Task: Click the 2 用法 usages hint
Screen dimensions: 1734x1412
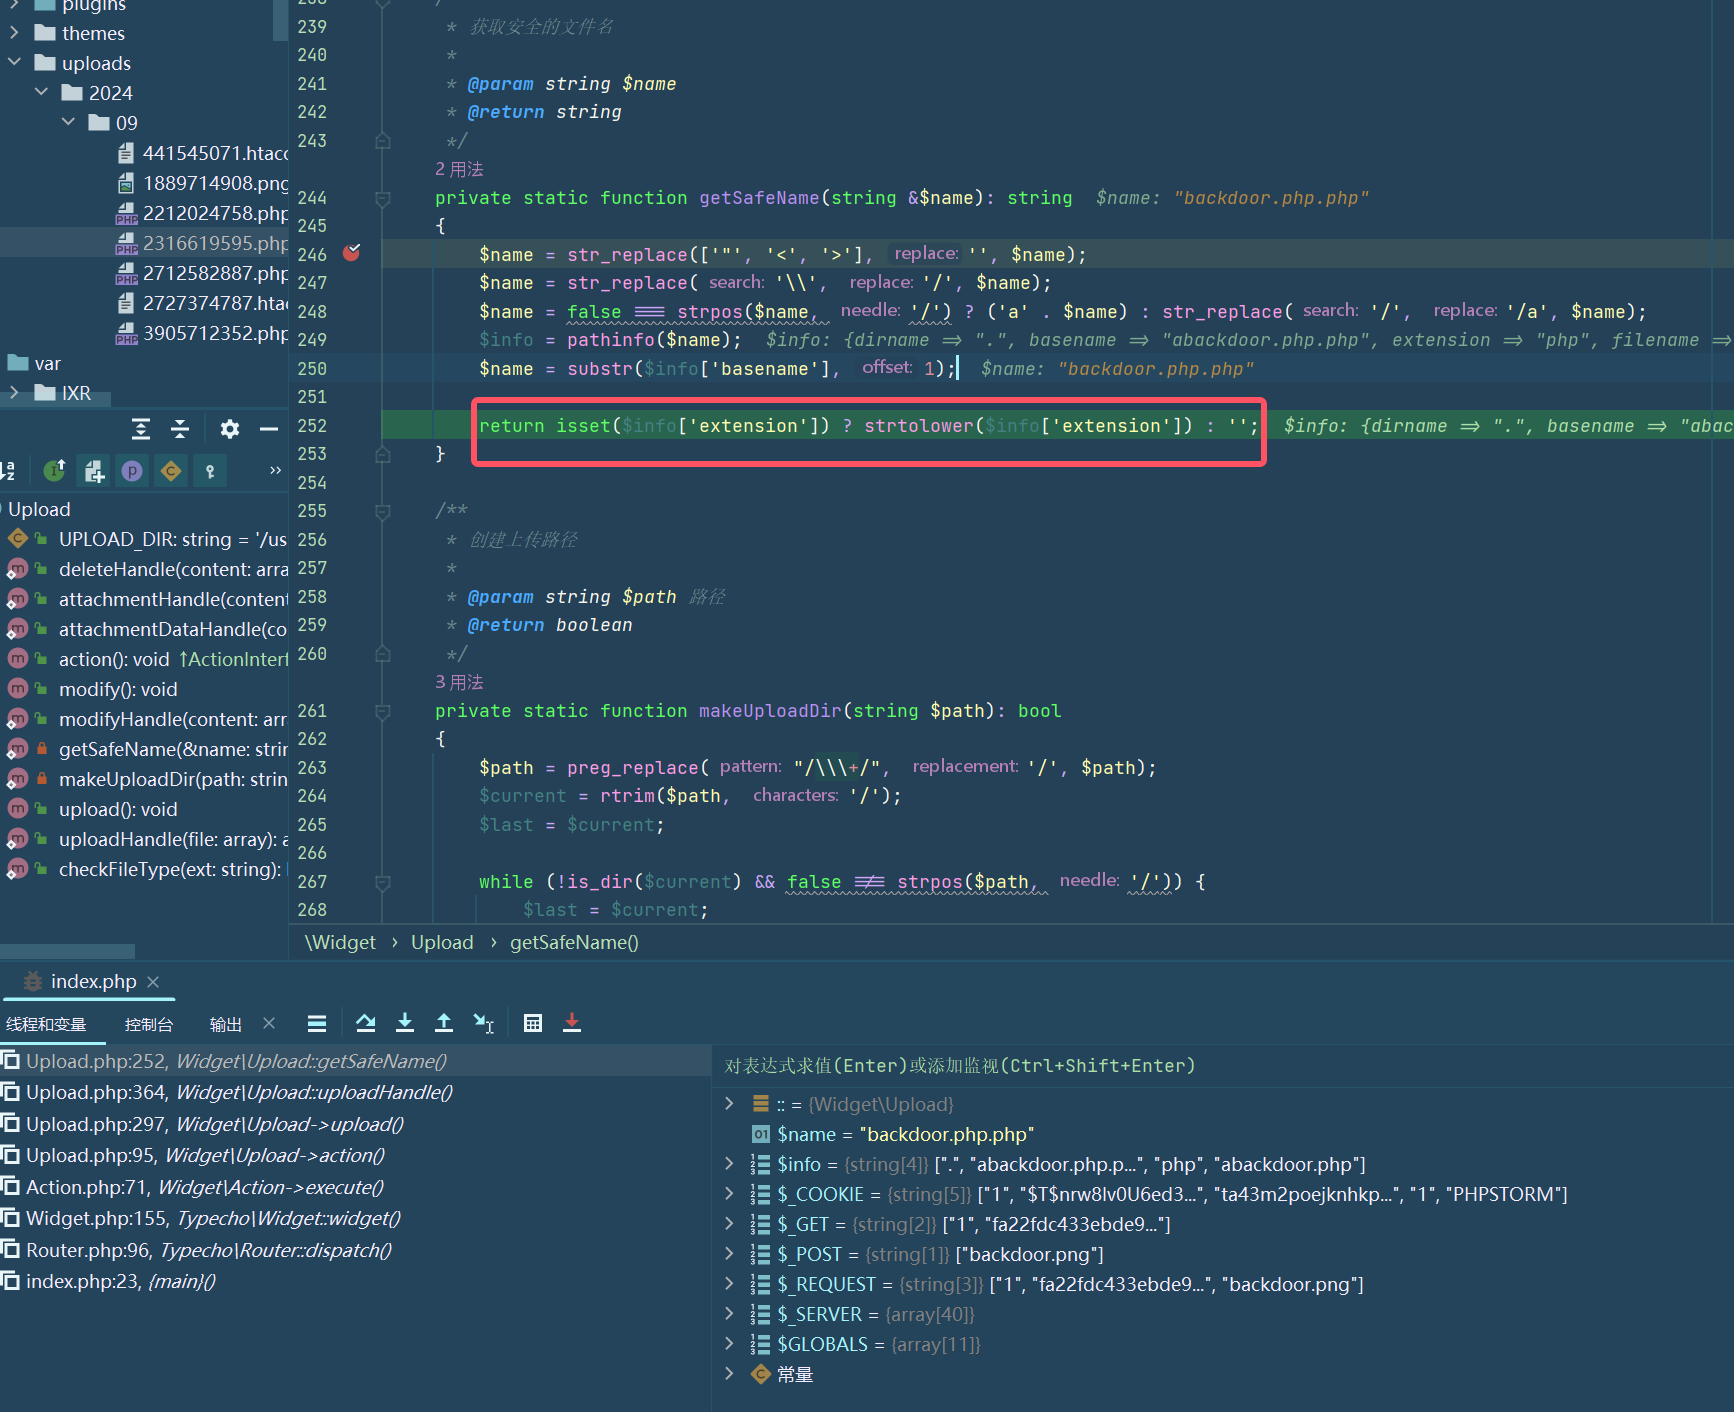Action: point(459,169)
